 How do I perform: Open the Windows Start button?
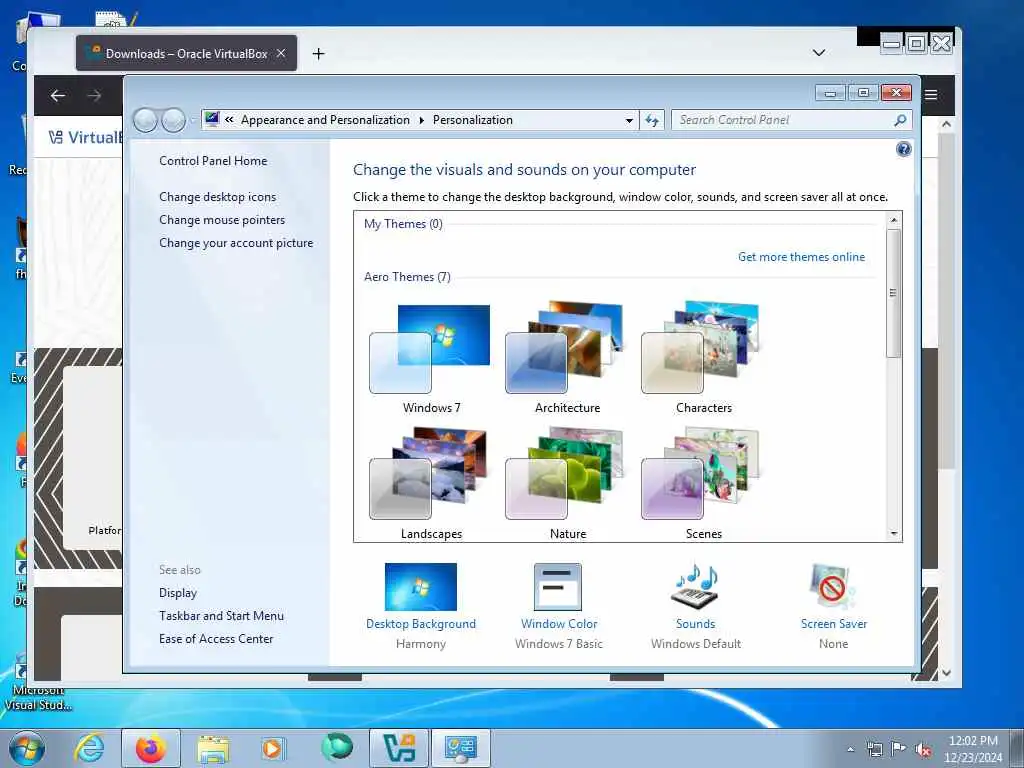click(x=27, y=748)
